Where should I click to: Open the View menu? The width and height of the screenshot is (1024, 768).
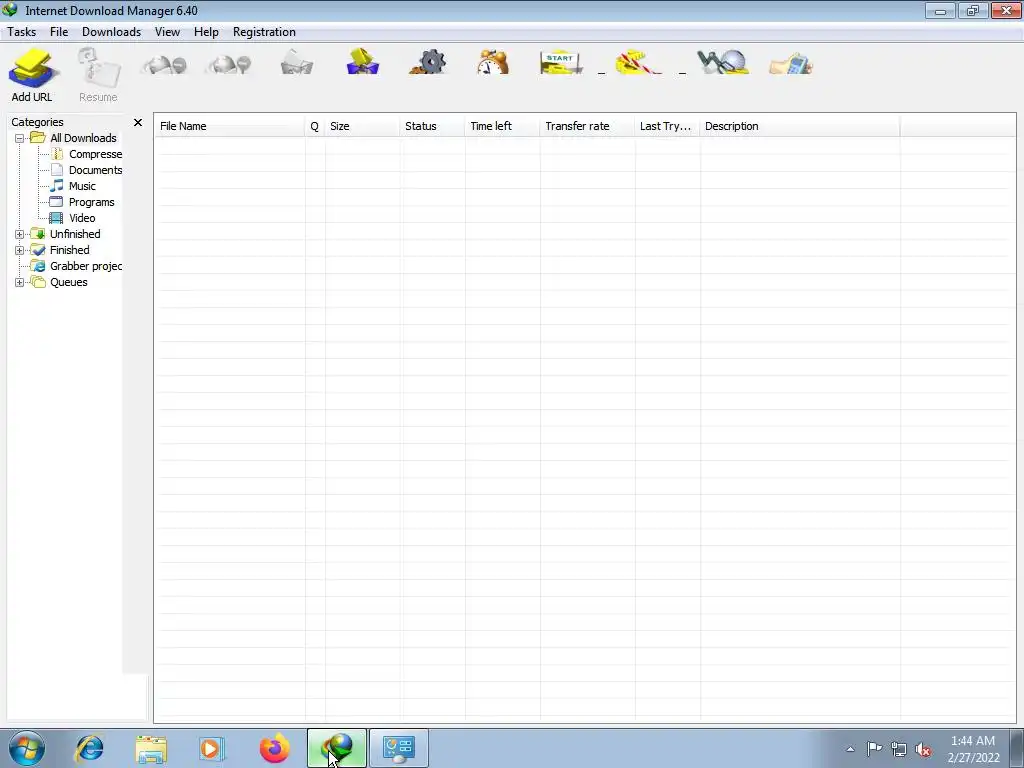pos(167,32)
